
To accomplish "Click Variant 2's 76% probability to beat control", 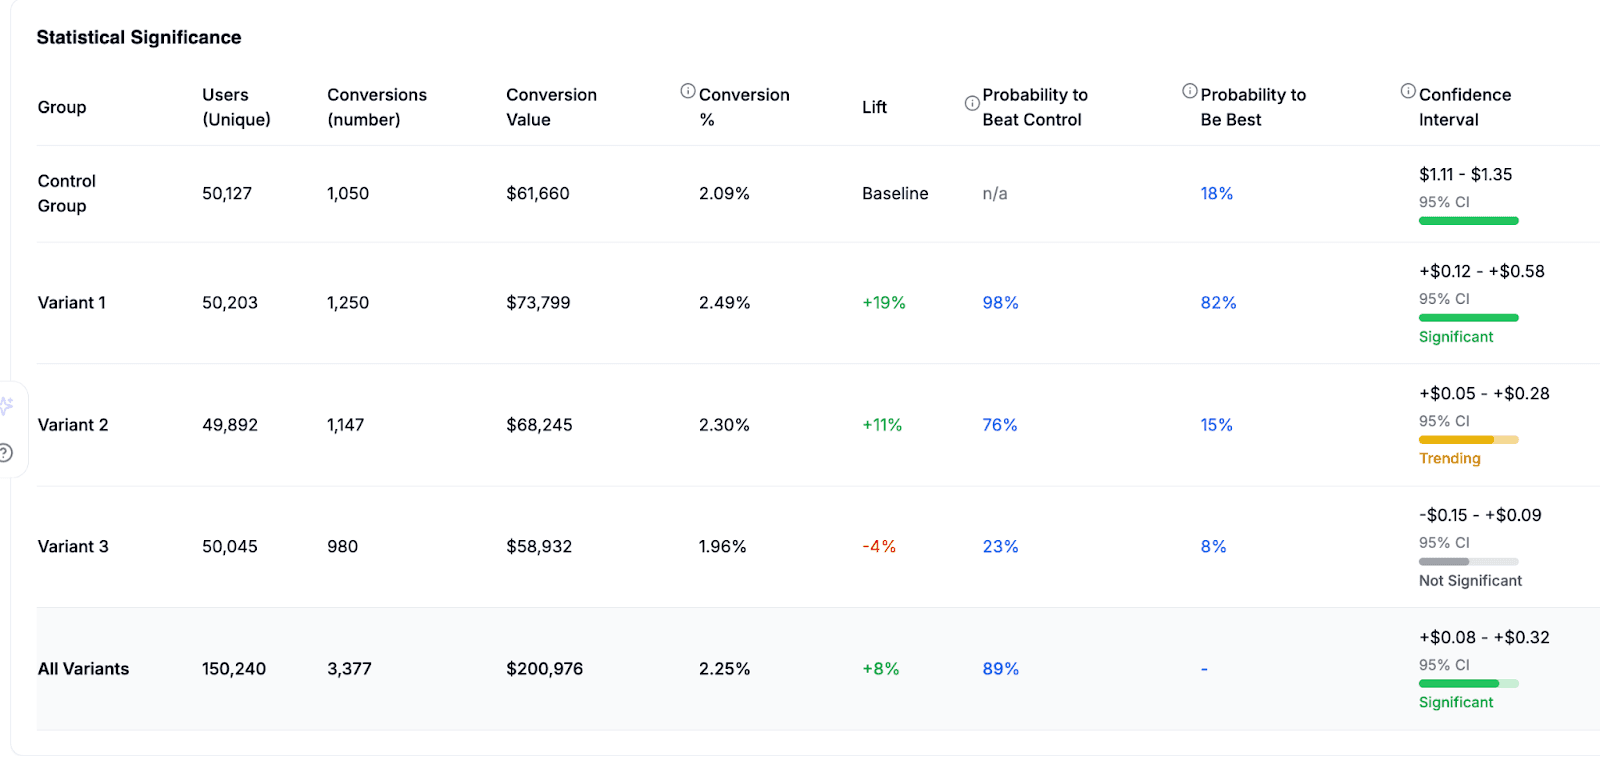I will point(999,425).
